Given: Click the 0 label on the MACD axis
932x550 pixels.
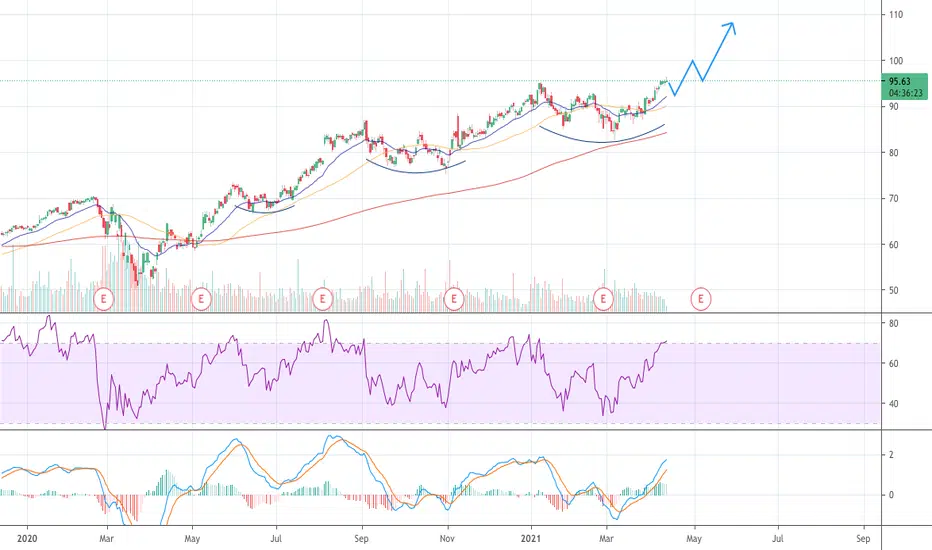Looking at the screenshot, I should [x=891, y=495].
